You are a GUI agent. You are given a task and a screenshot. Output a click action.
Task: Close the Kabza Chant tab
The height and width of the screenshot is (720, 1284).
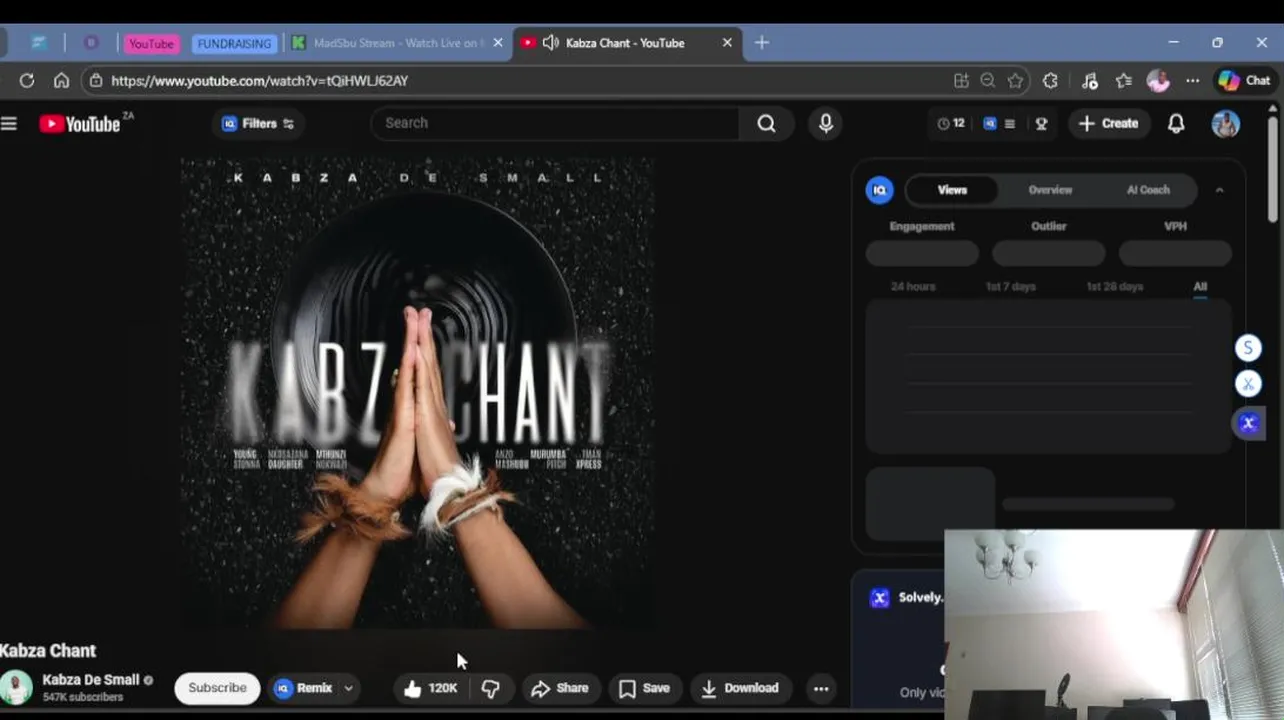coord(727,43)
